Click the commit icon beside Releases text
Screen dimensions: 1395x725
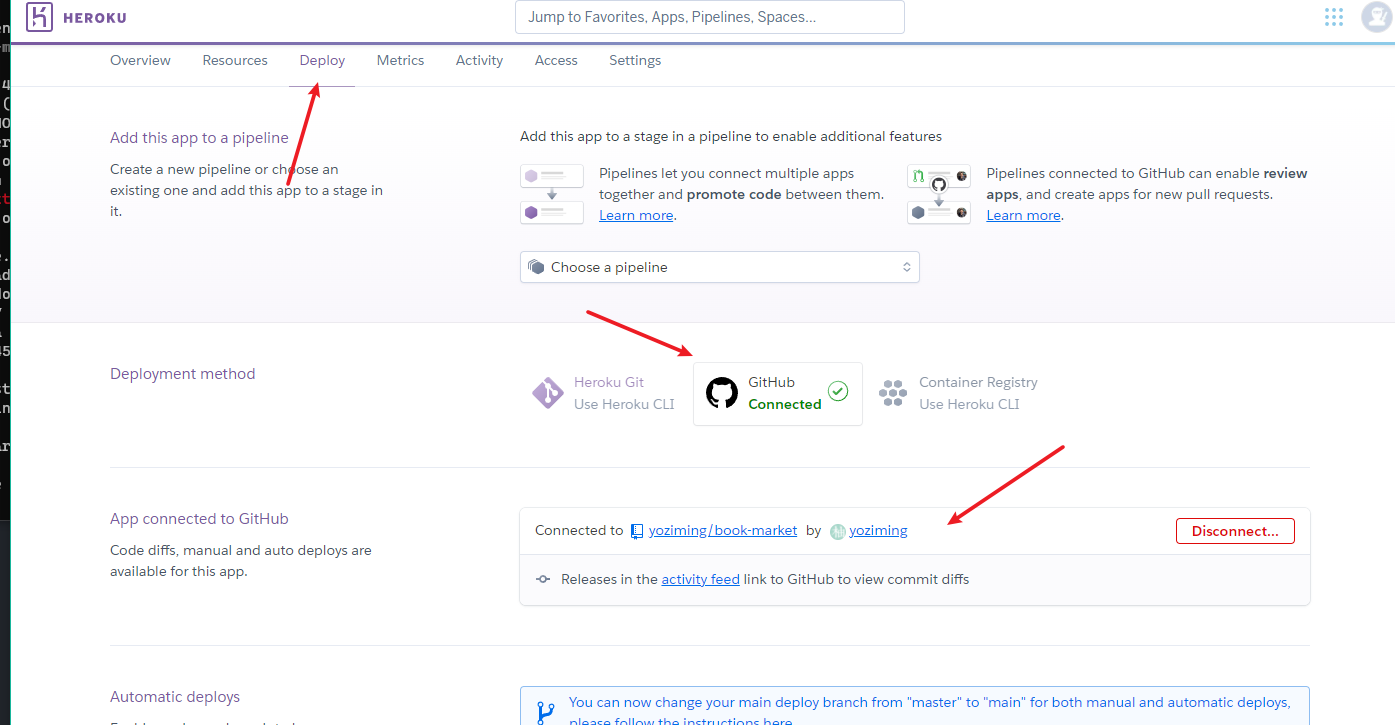[x=543, y=579]
